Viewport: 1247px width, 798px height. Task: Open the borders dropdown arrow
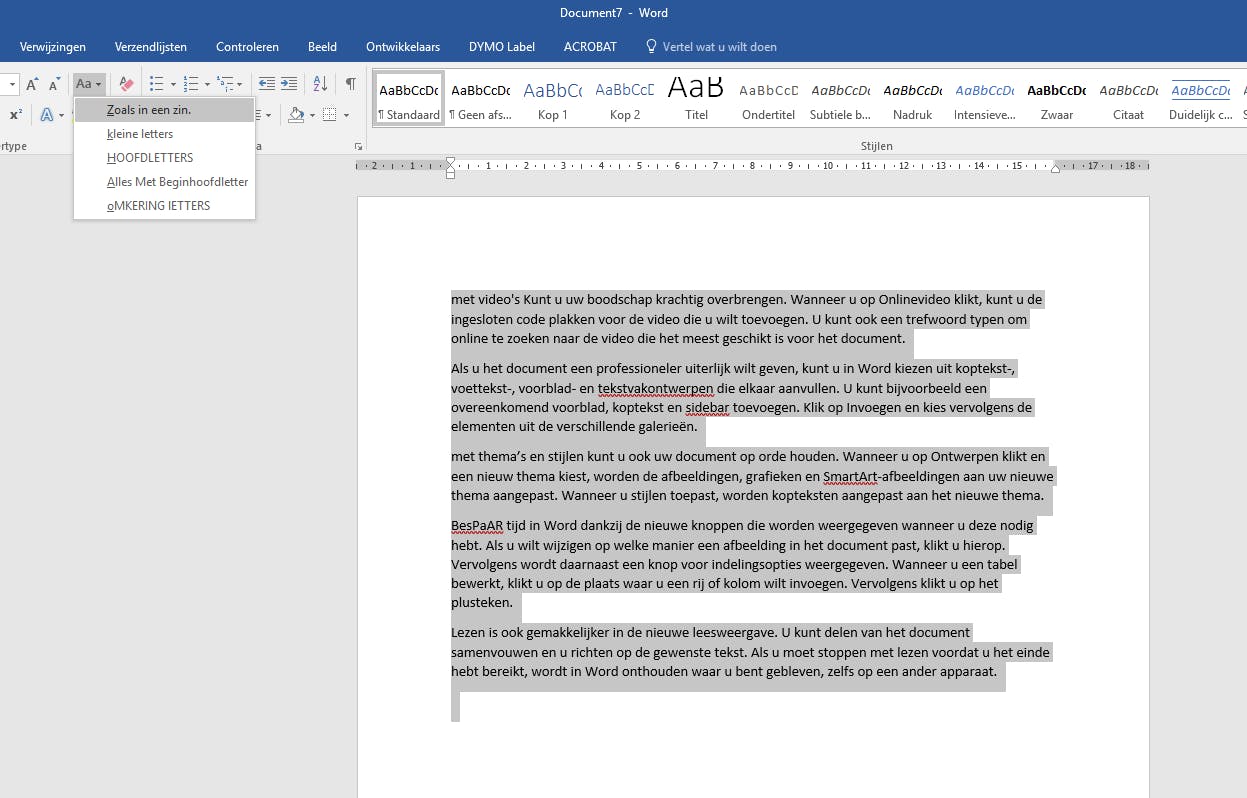tap(346, 116)
